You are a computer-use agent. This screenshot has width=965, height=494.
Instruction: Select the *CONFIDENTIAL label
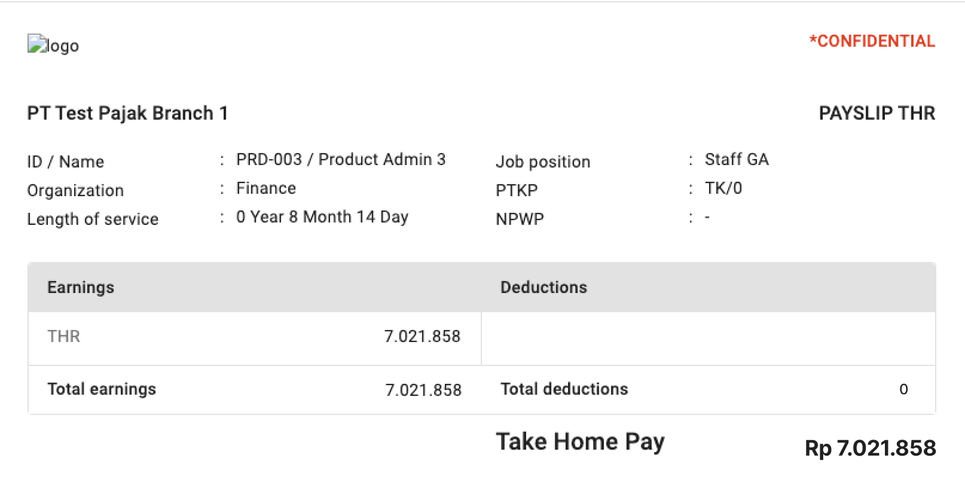coord(872,41)
